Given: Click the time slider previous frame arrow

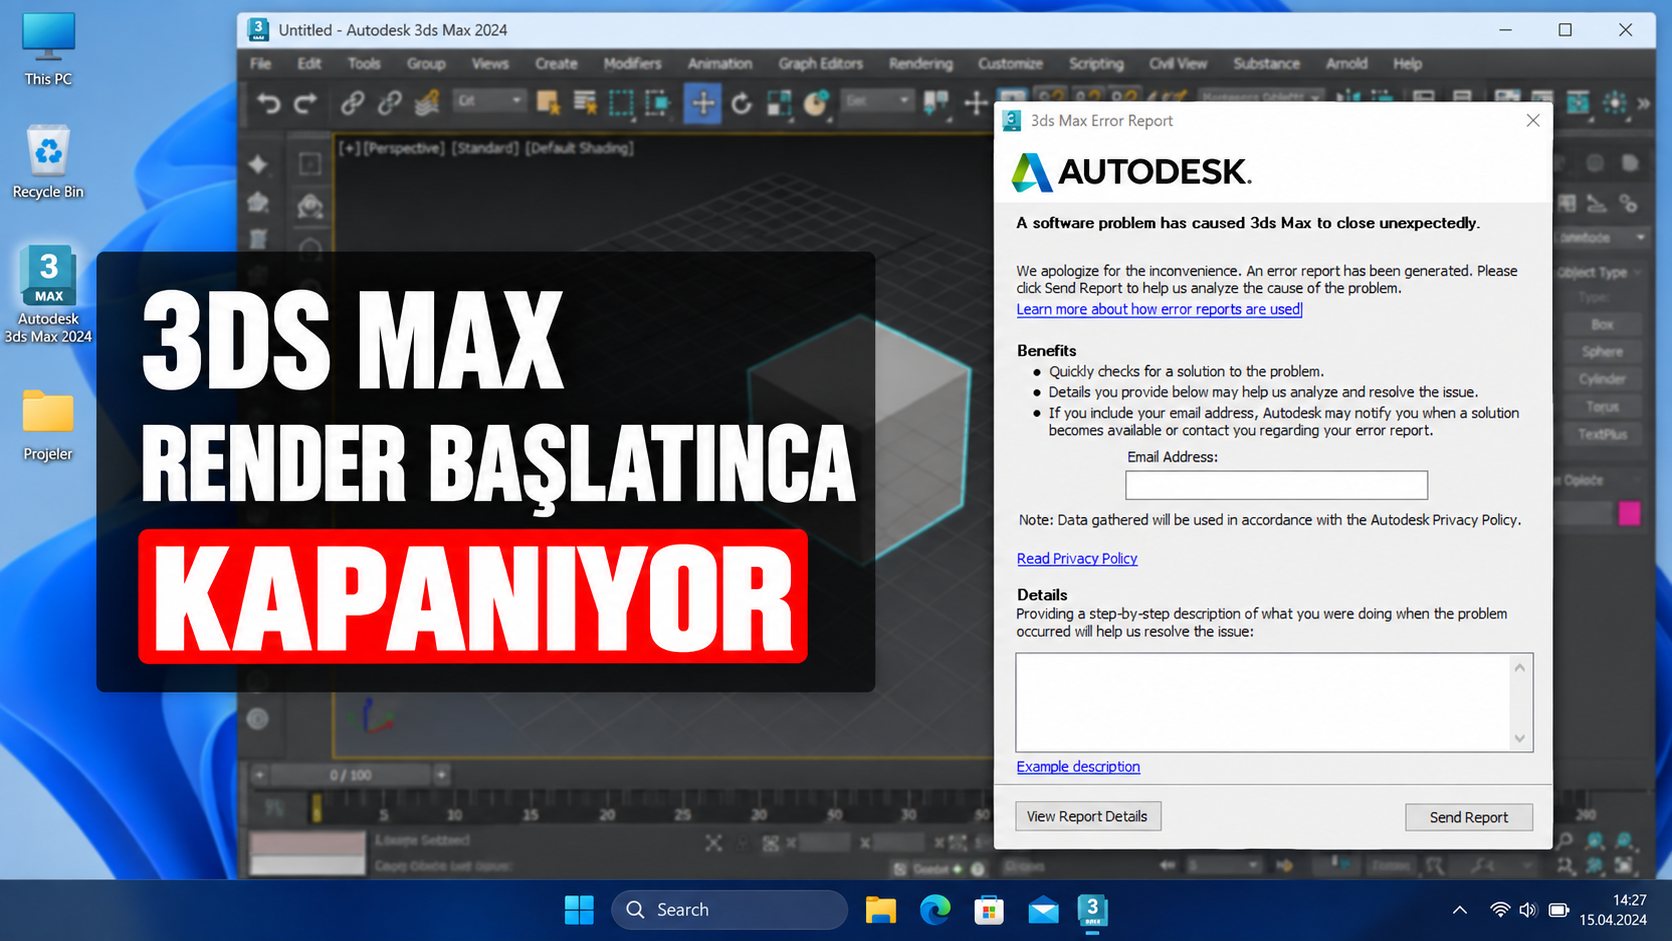Looking at the screenshot, I should [259, 775].
